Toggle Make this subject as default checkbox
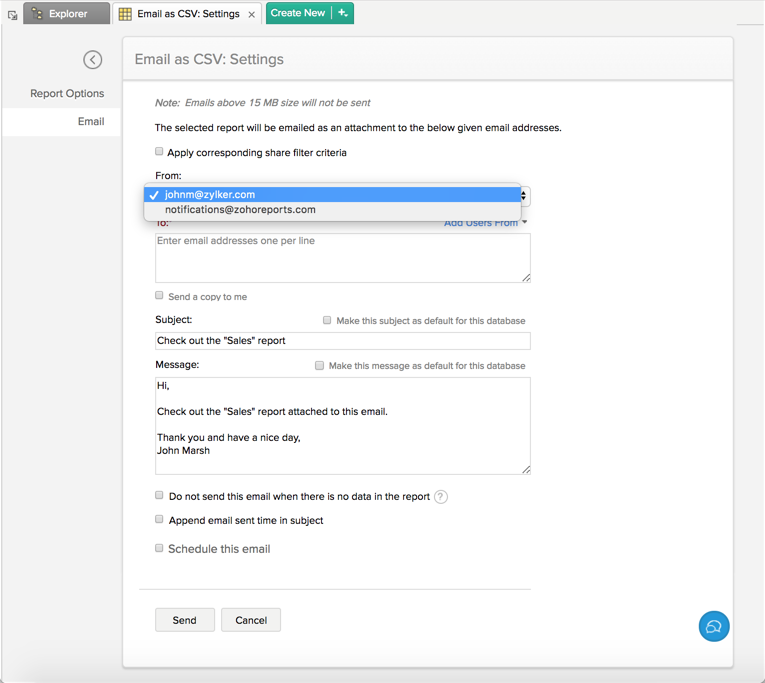This screenshot has height=683, width=765. point(327,320)
